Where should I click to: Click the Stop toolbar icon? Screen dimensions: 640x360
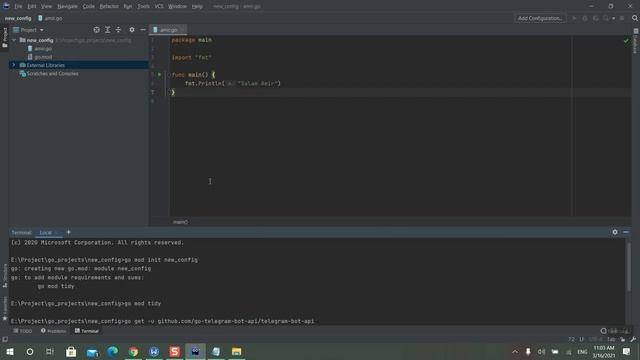[x=622, y=18]
